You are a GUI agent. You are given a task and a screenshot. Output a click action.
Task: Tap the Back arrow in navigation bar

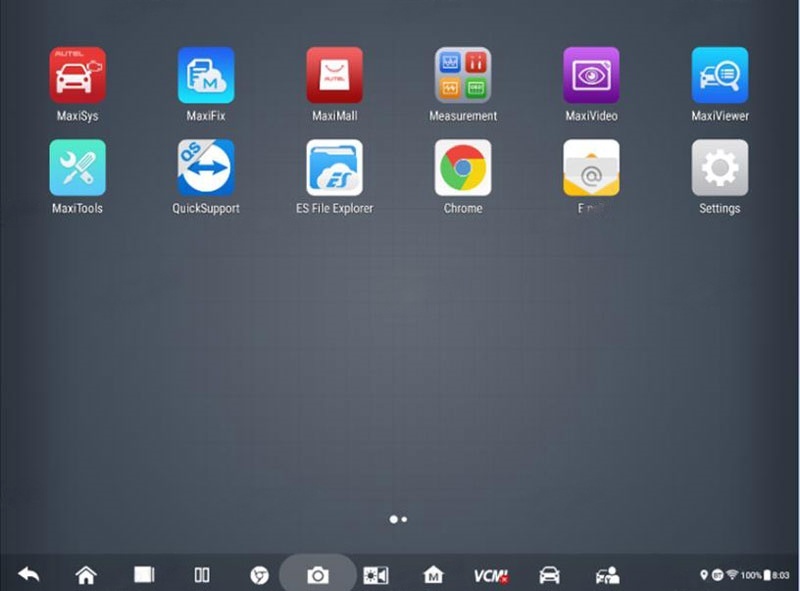tap(29, 575)
